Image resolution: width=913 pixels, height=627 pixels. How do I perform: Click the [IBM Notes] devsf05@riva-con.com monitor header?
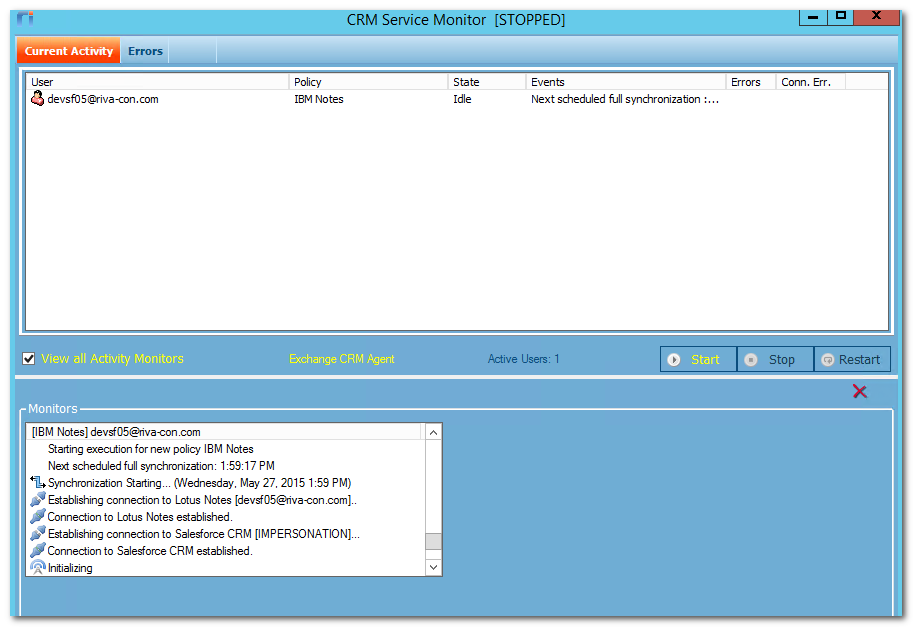[x=224, y=432]
